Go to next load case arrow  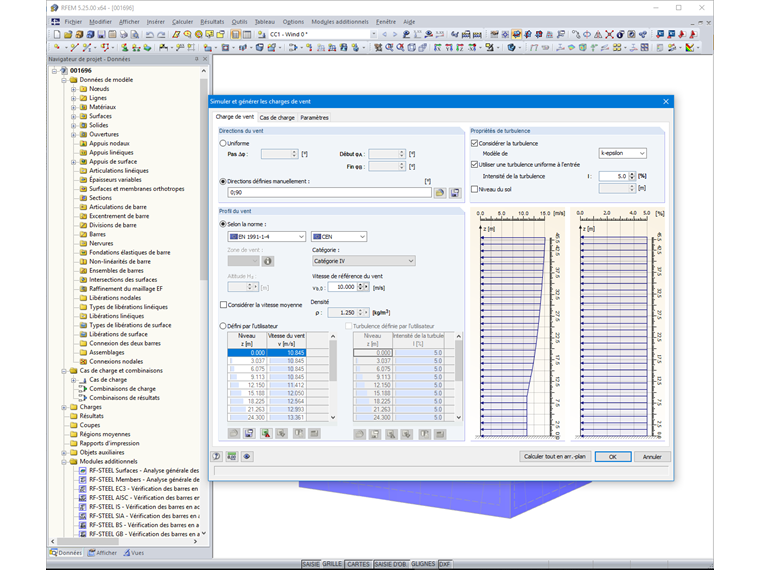[395, 34]
